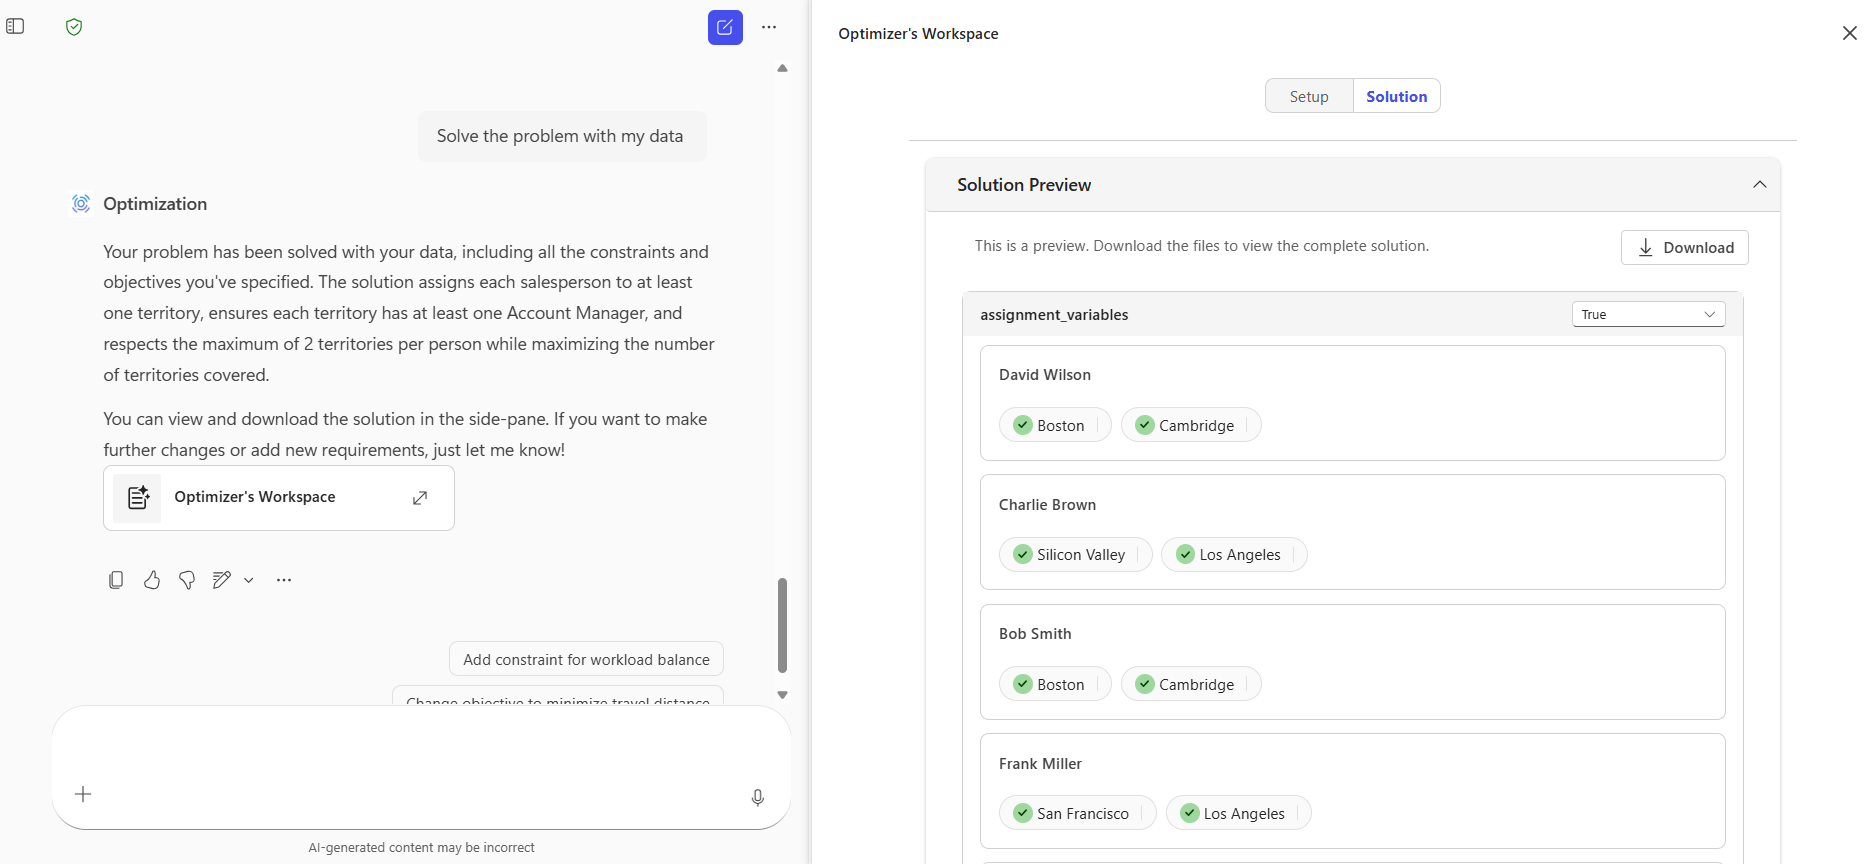Click the assignment_variables header label
This screenshot has width=1876, height=864.
pos(1054,315)
